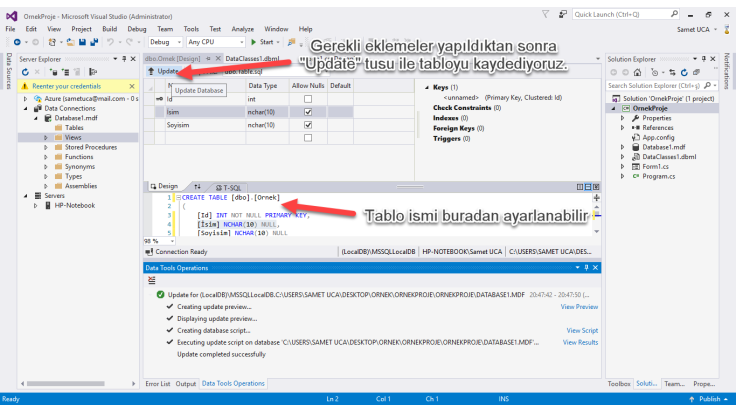Image resolution: width=736 pixels, height=405 pixels.
Task: Click the Navigate Backward toolbar icon
Action: 17,42
